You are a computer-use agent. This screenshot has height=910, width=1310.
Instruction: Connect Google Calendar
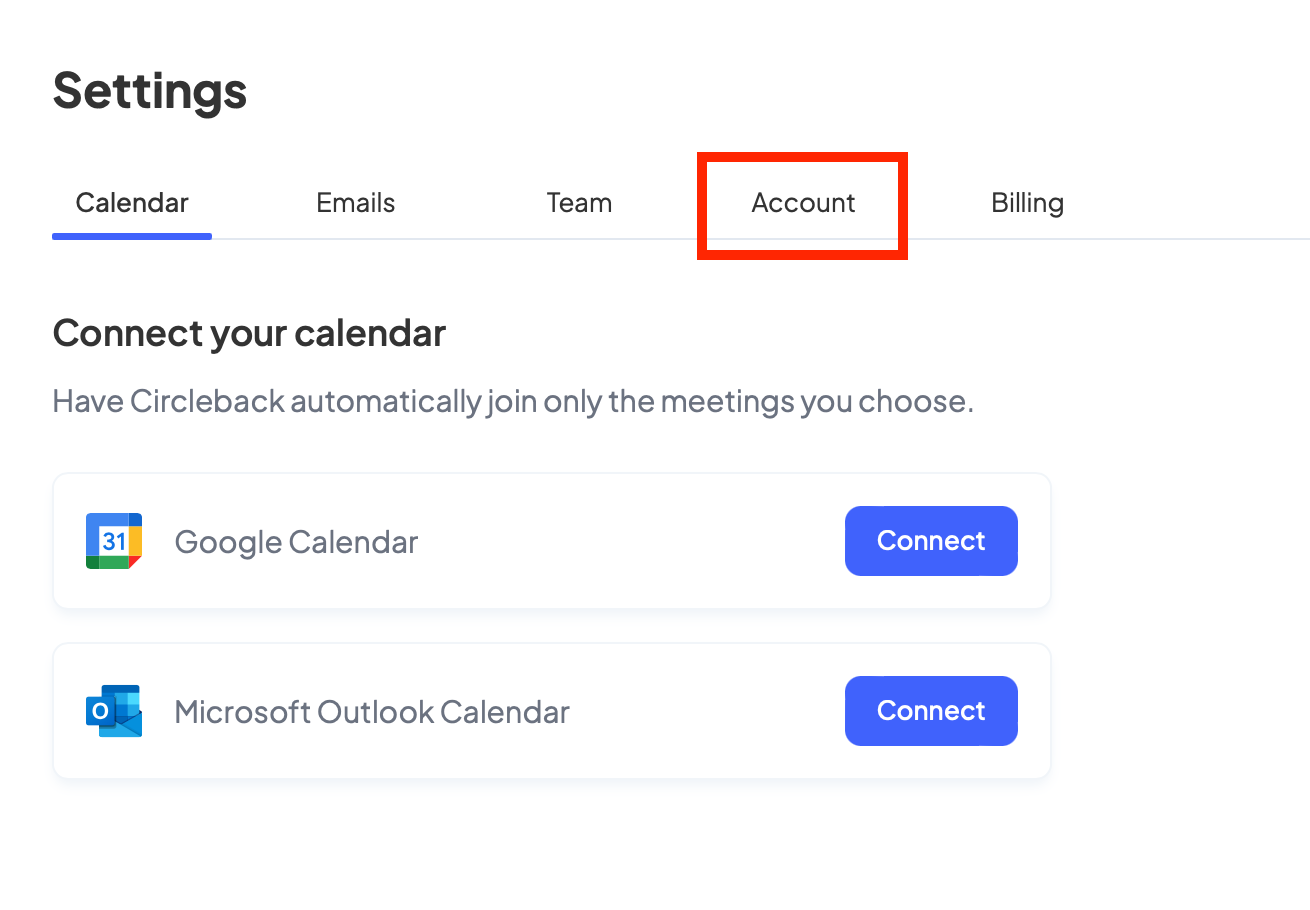(931, 541)
